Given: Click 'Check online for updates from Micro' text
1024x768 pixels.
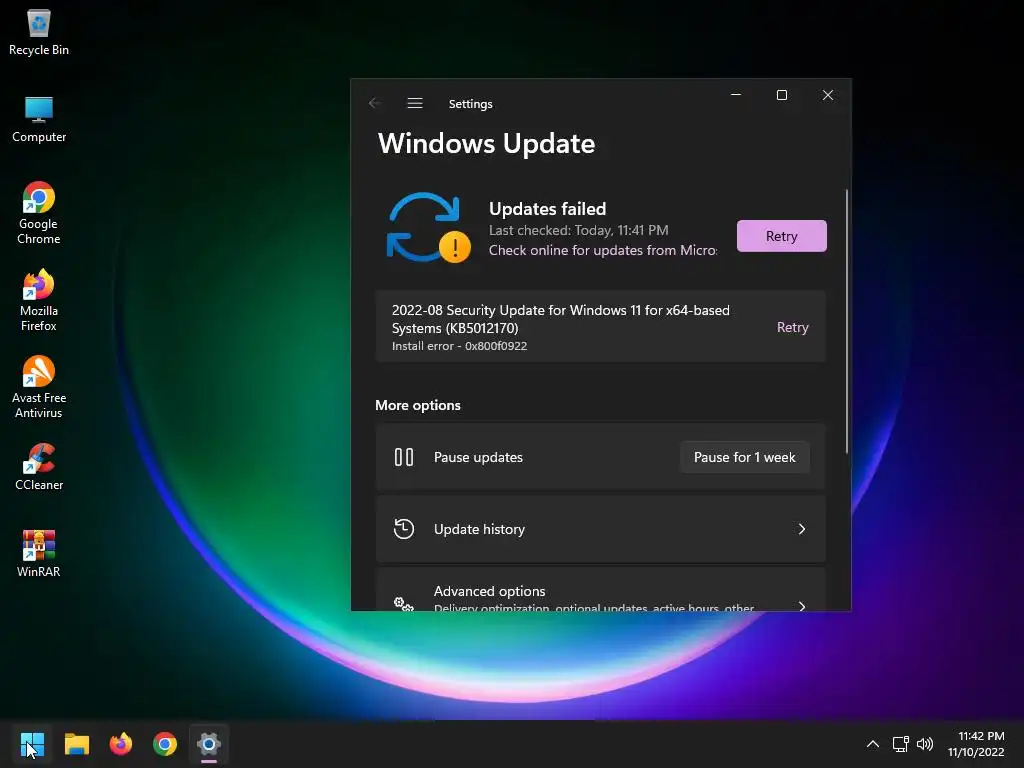Looking at the screenshot, I should point(603,250).
